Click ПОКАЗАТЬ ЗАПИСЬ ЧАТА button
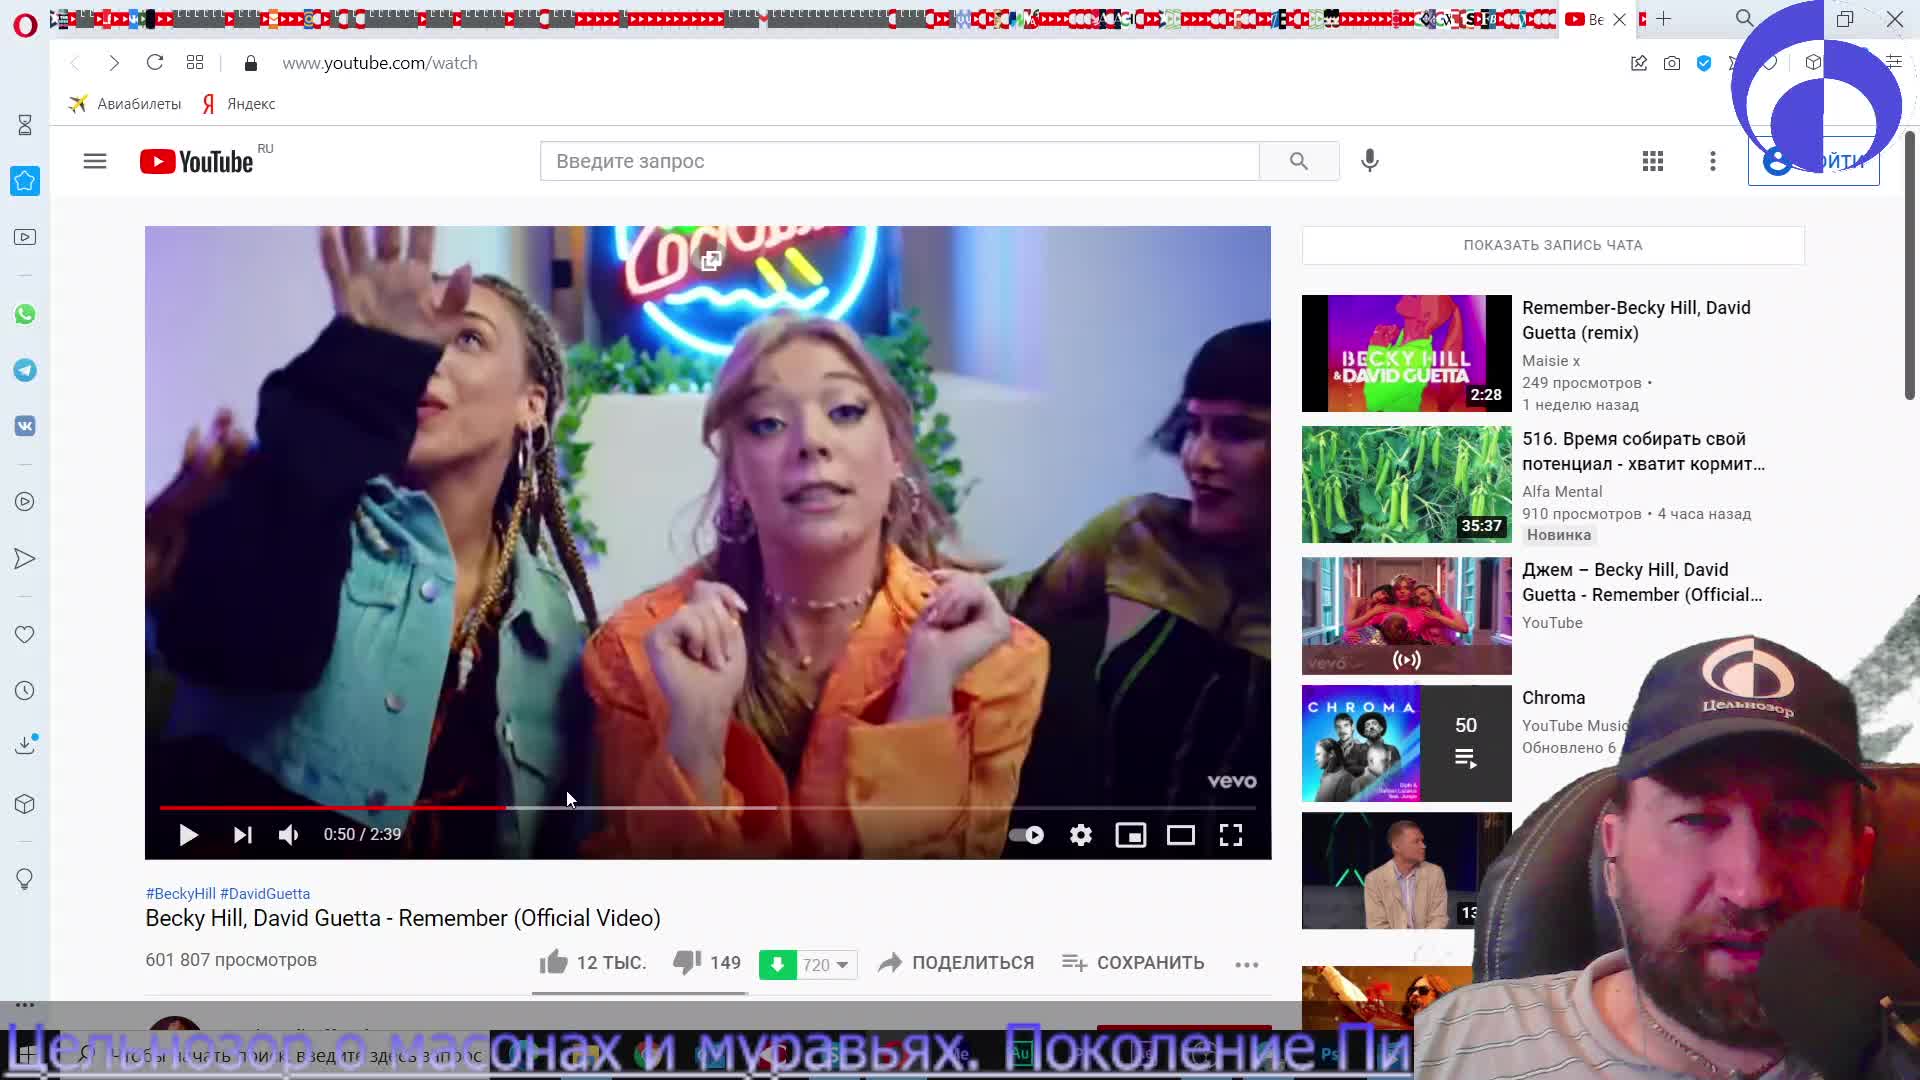 (x=1553, y=245)
